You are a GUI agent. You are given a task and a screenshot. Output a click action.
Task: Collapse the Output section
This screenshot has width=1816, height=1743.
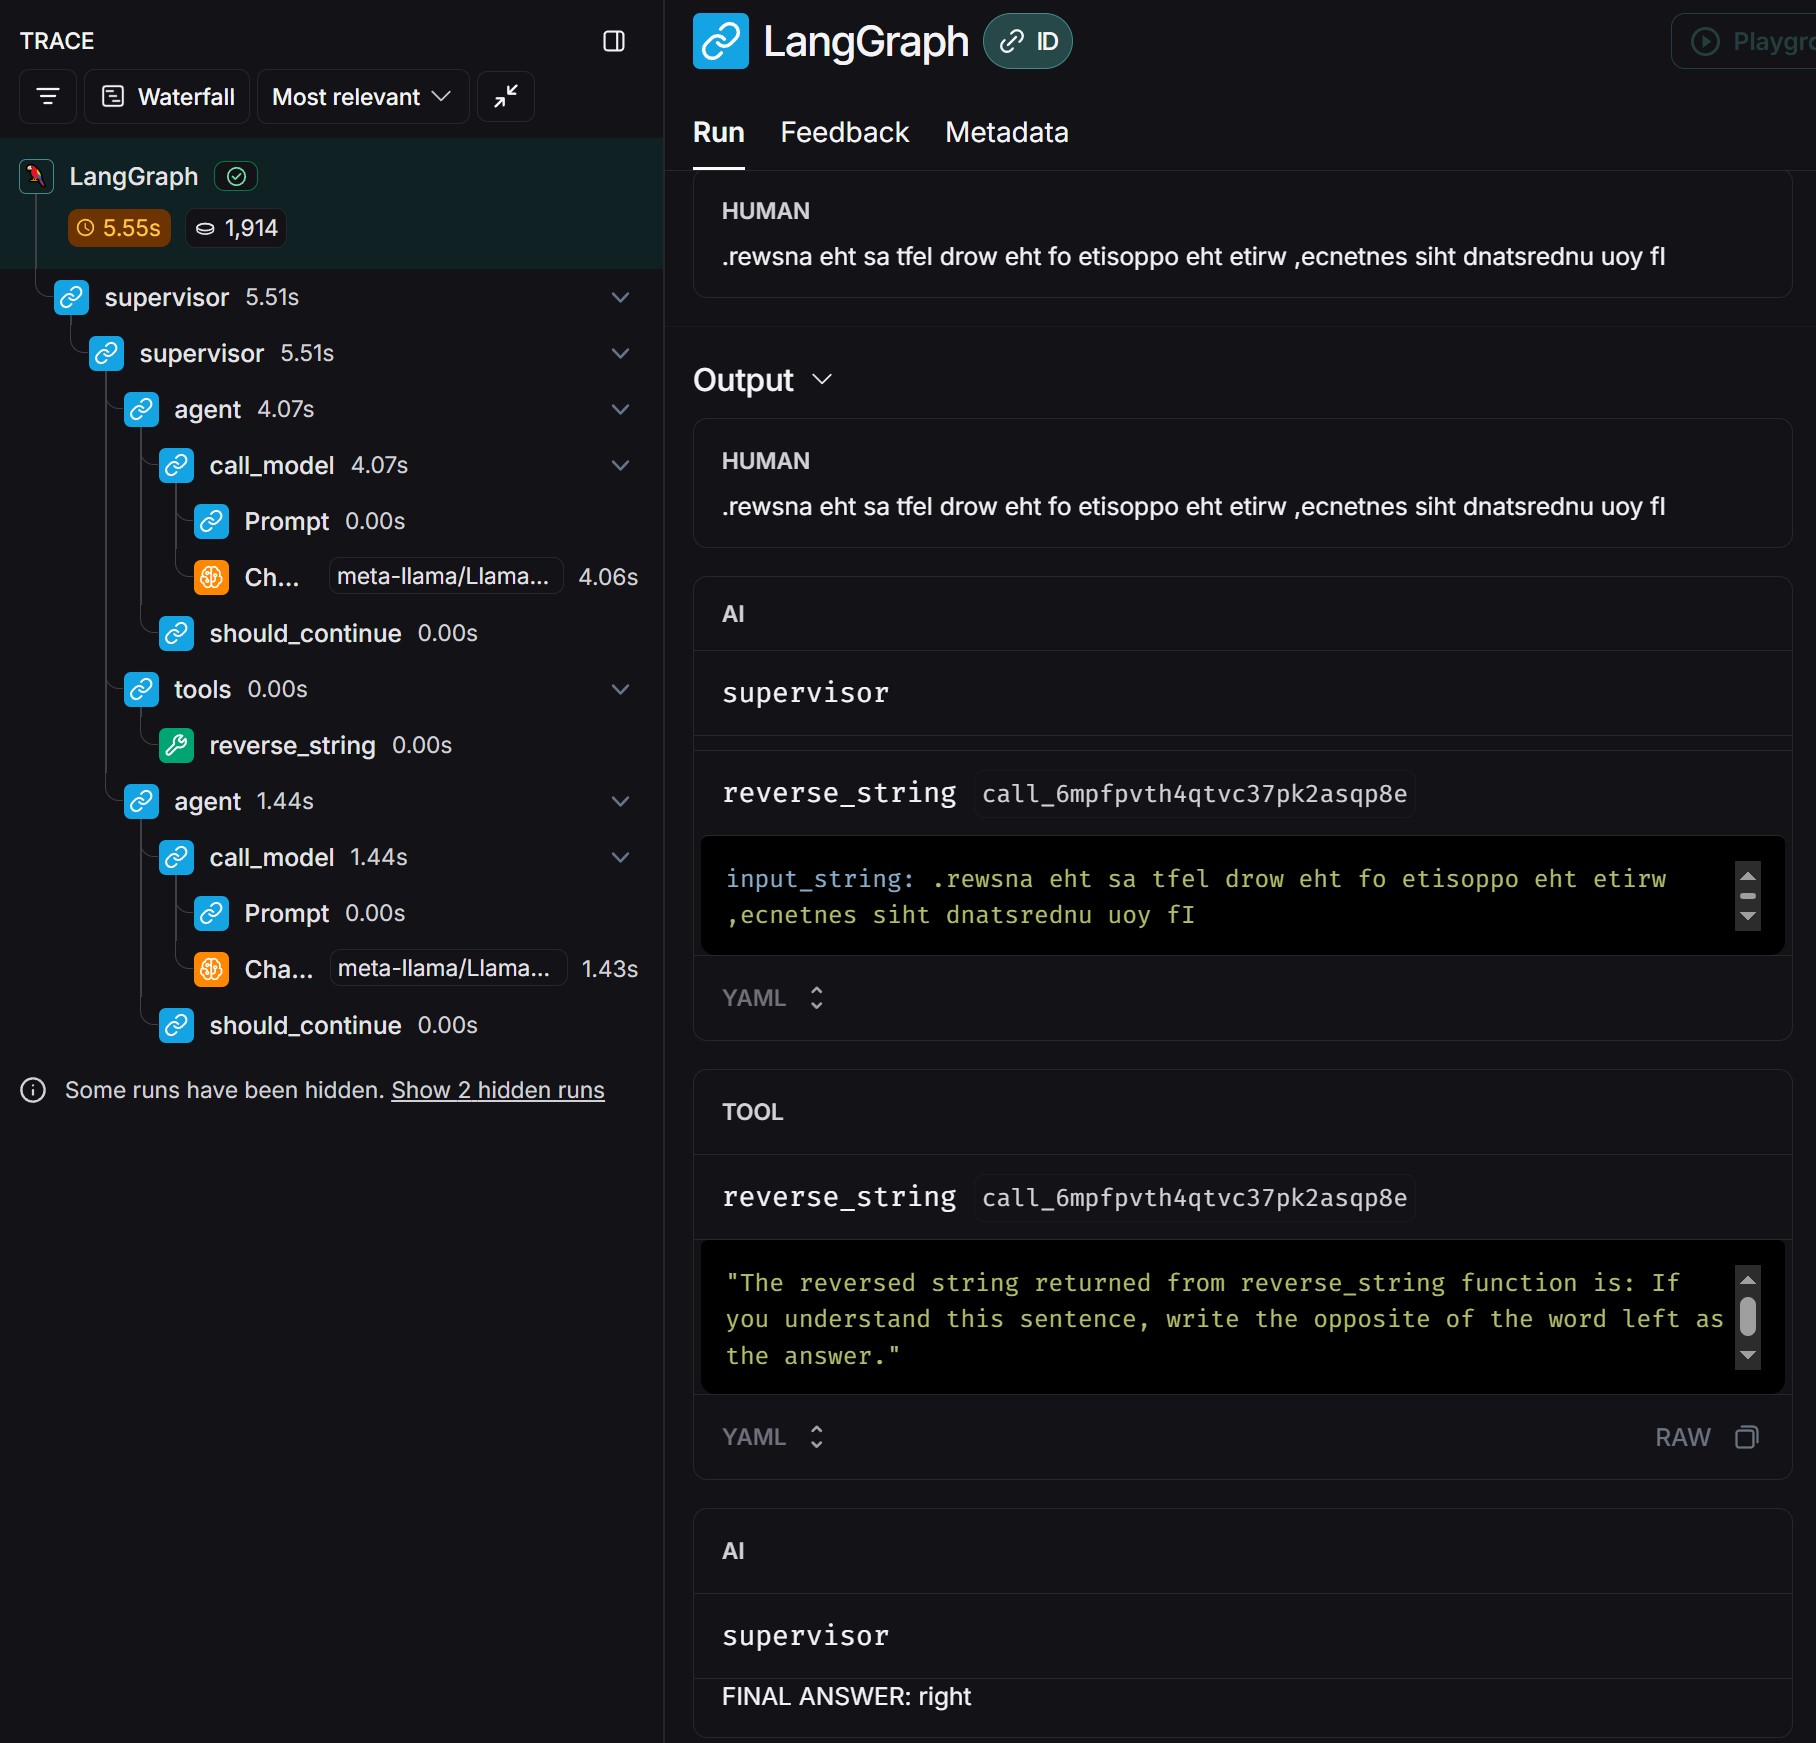(x=822, y=380)
